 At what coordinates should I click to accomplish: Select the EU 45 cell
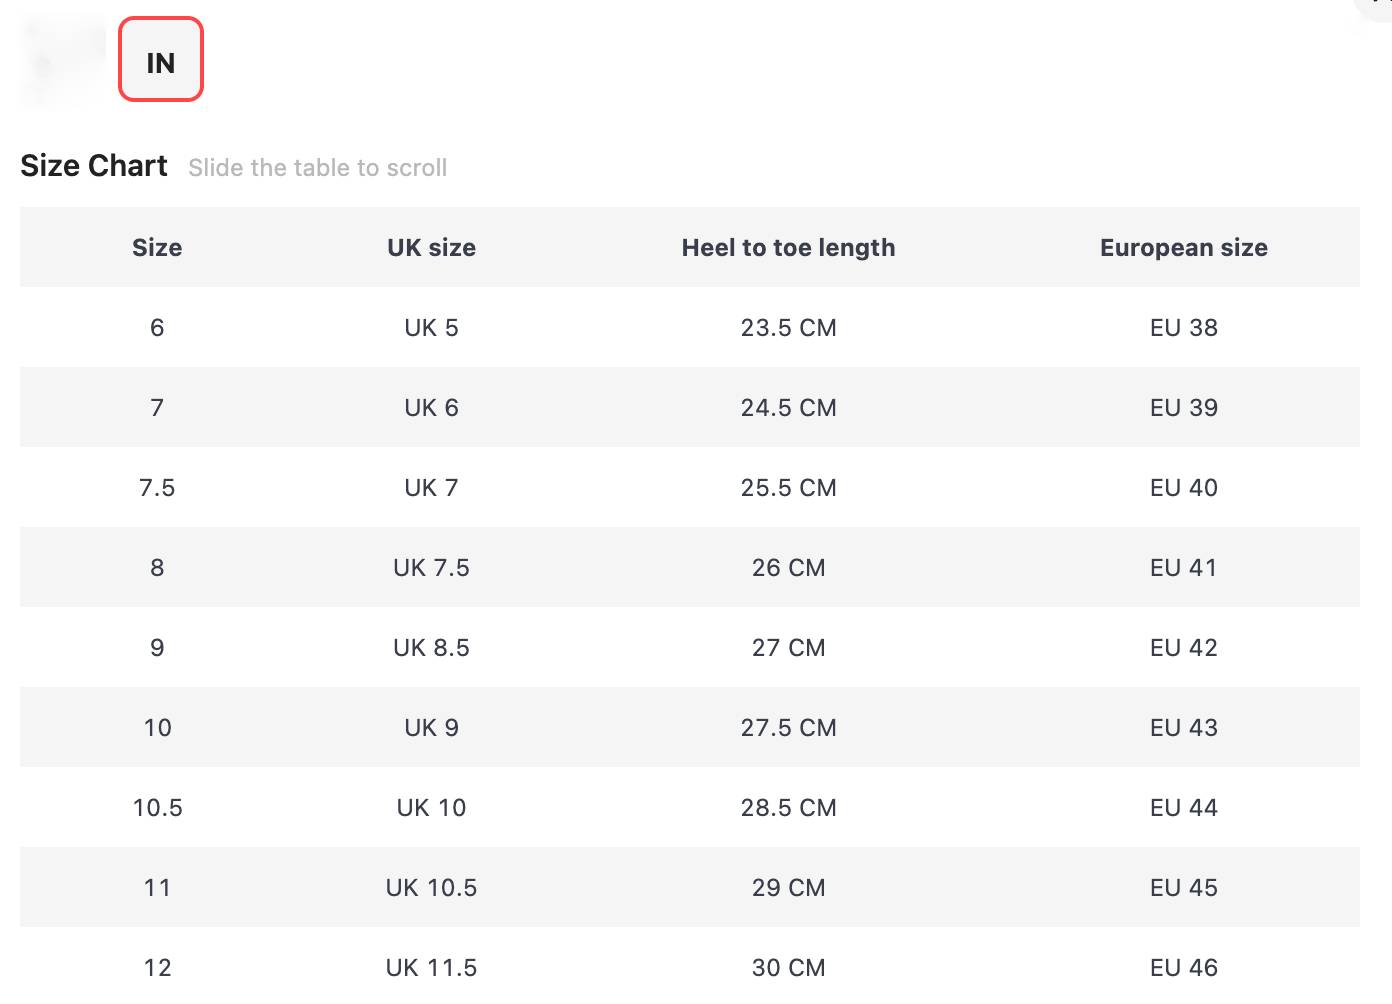(x=1183, y=888)
